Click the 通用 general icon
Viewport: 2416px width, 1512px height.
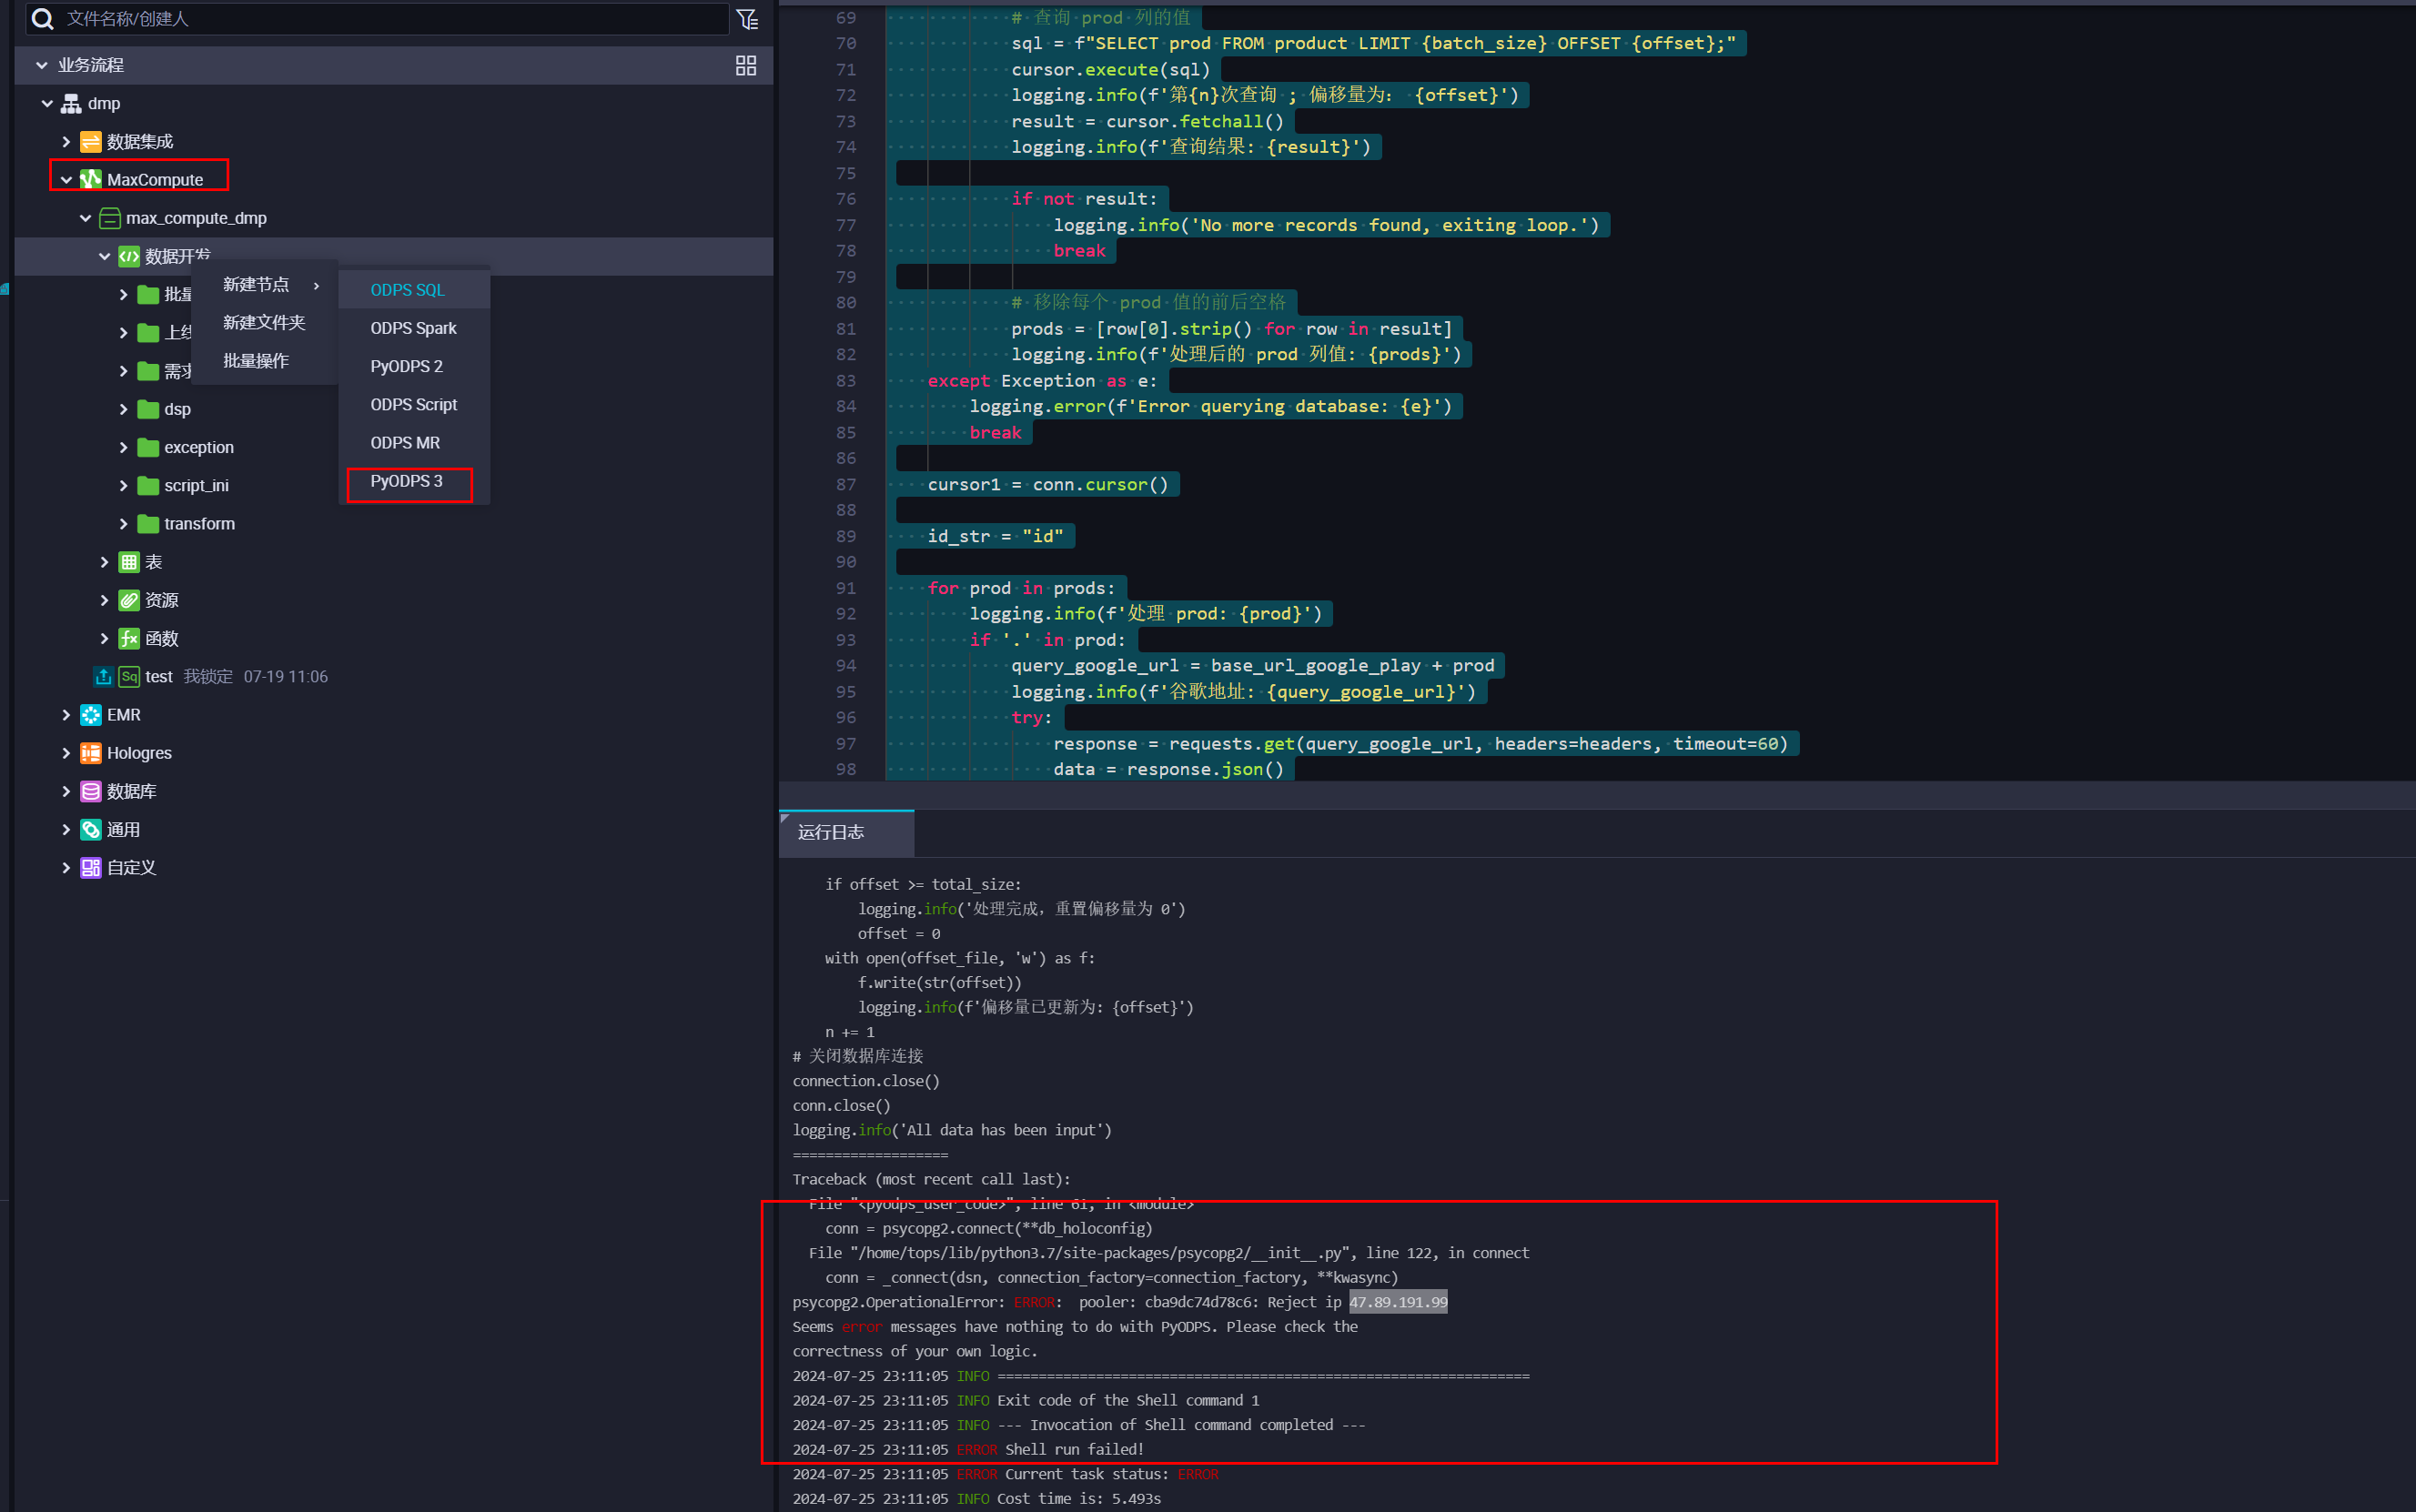click(x=90, y=829)
